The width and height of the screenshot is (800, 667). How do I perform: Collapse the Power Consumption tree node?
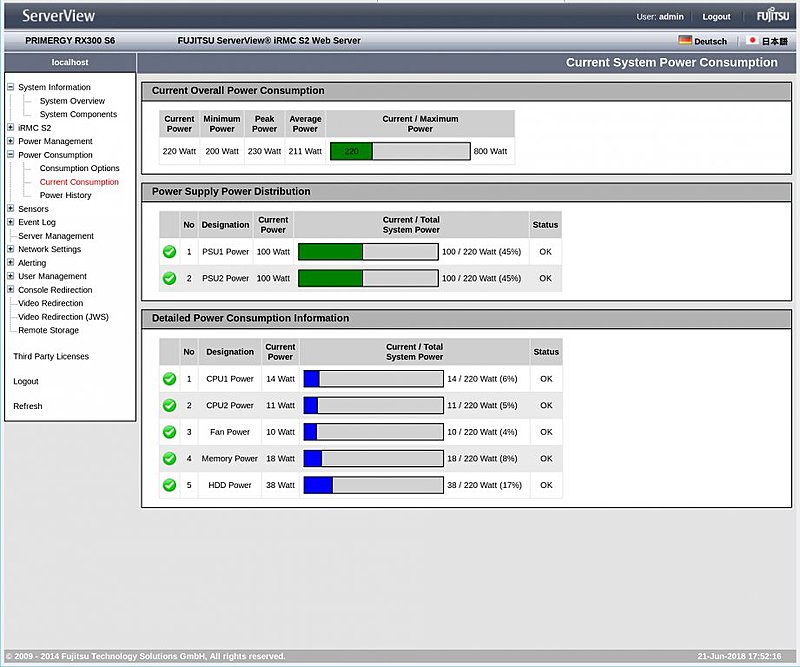pos(11,155)
